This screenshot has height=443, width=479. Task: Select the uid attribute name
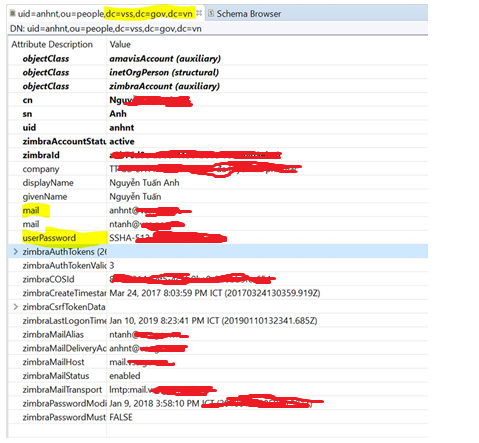[x=29, y=128]
